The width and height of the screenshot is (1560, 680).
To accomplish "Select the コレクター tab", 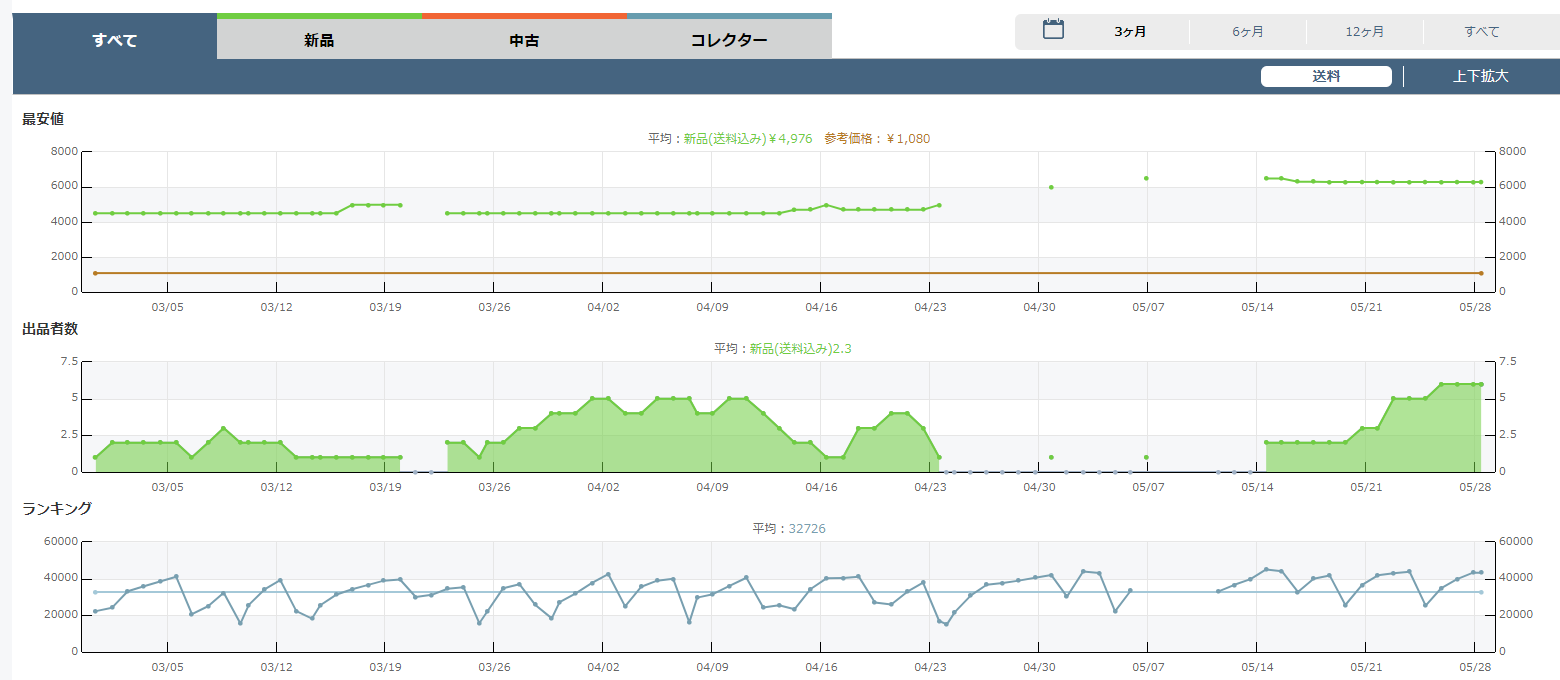I will pos(729,40).
